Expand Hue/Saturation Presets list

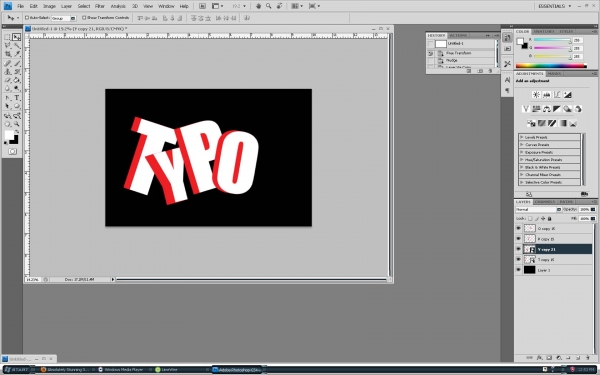pyautogui.click(x=522, y=160)
